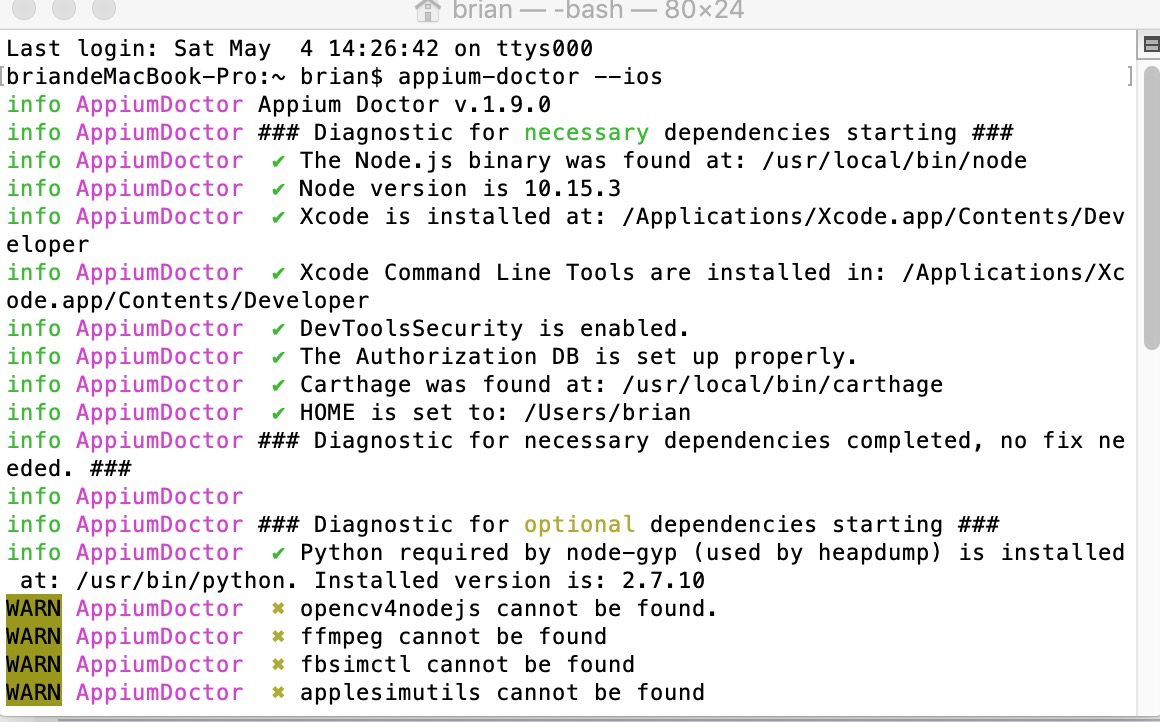Click the green checkmark on the Node.js binary line
This screenshot has width=1160, height=722.
[277, 160]
